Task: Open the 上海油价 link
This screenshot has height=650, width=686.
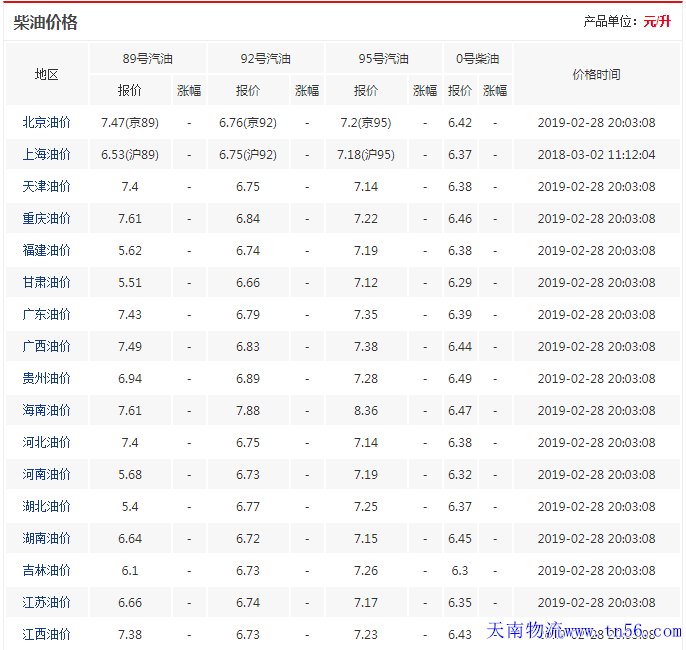Action: tap(46, 154)
